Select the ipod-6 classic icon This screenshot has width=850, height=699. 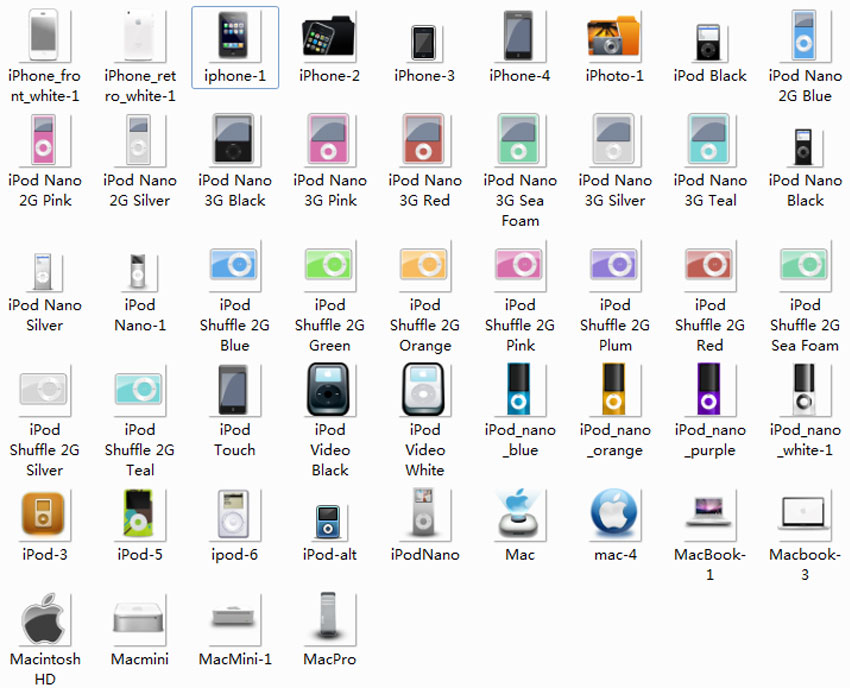point(234,514)
